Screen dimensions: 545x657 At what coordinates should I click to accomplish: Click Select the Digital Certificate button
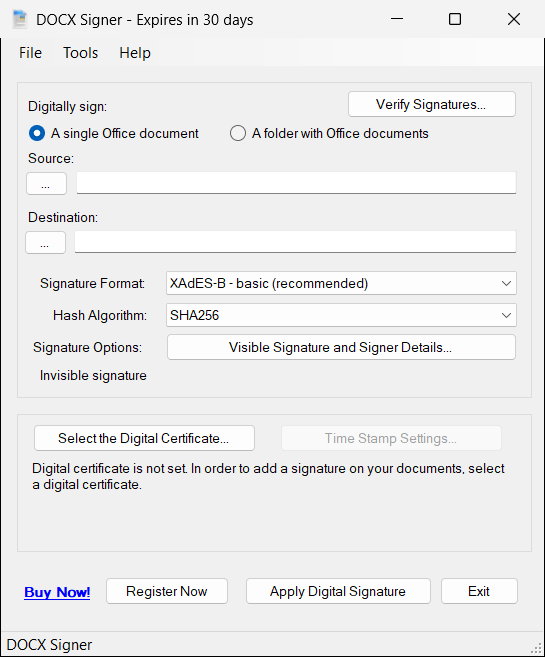(144, 438)
